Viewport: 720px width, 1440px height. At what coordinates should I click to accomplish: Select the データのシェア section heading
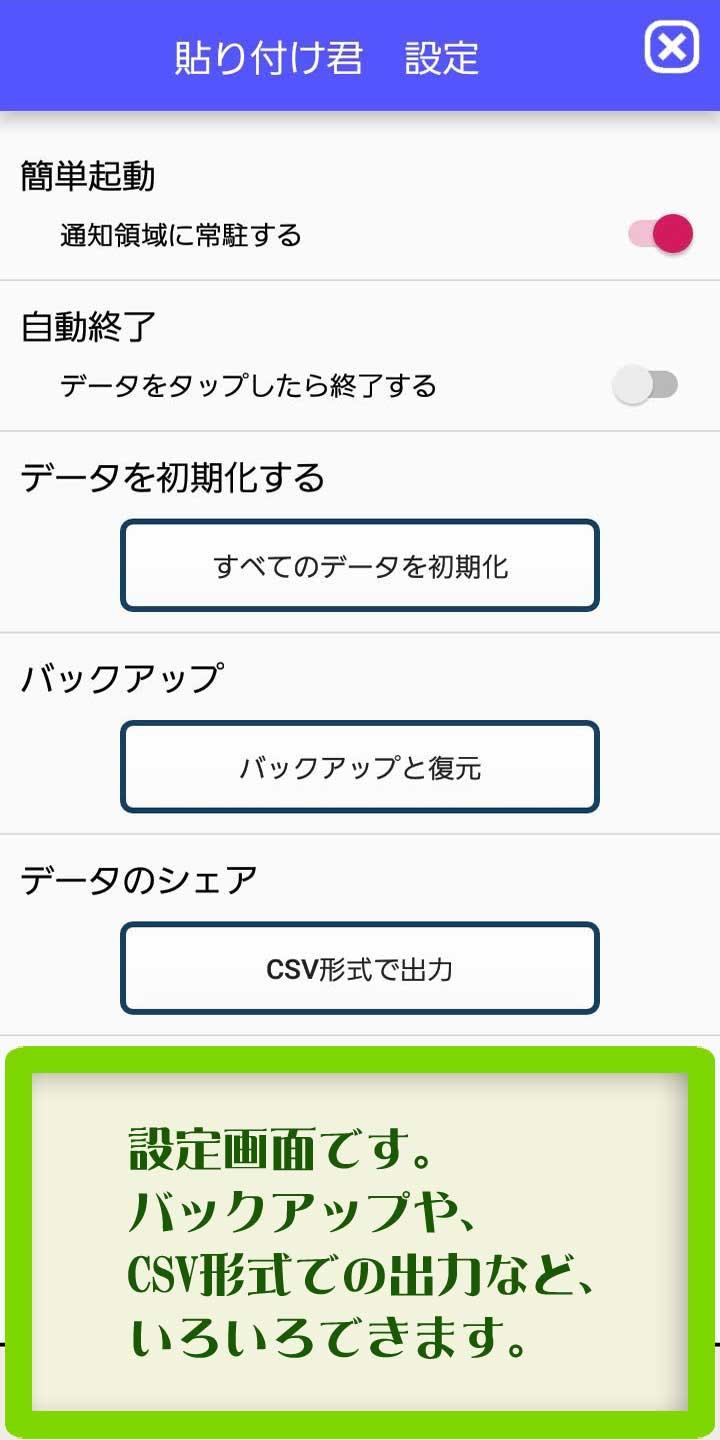coord(139,880)
